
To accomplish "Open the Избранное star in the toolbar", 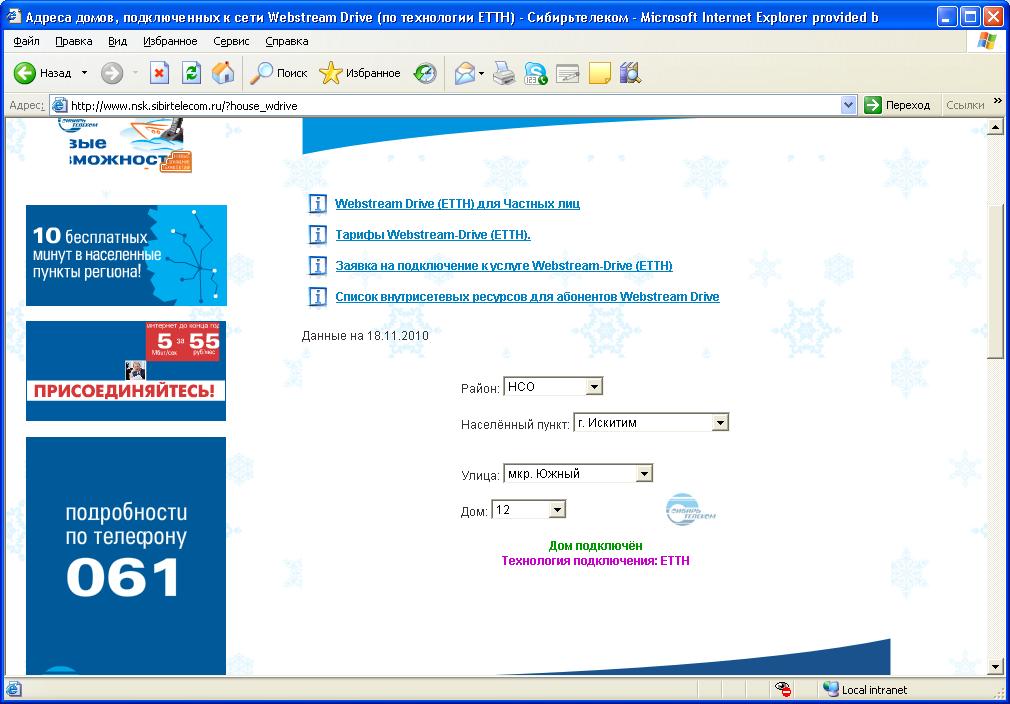I will [x=359, y=73].
